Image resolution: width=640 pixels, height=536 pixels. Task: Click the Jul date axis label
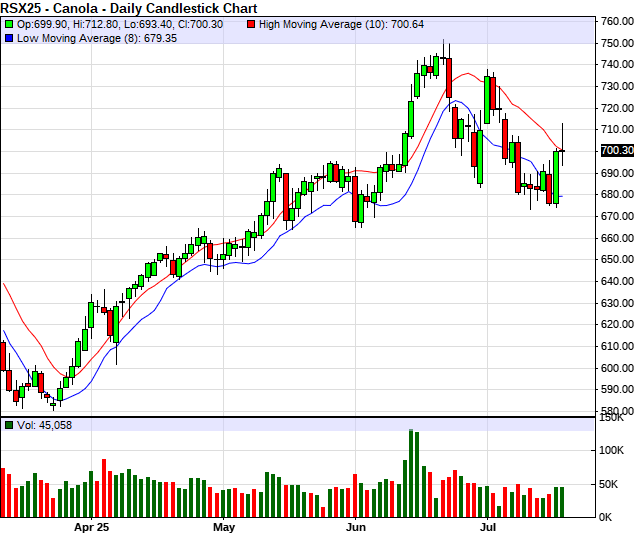489,526
